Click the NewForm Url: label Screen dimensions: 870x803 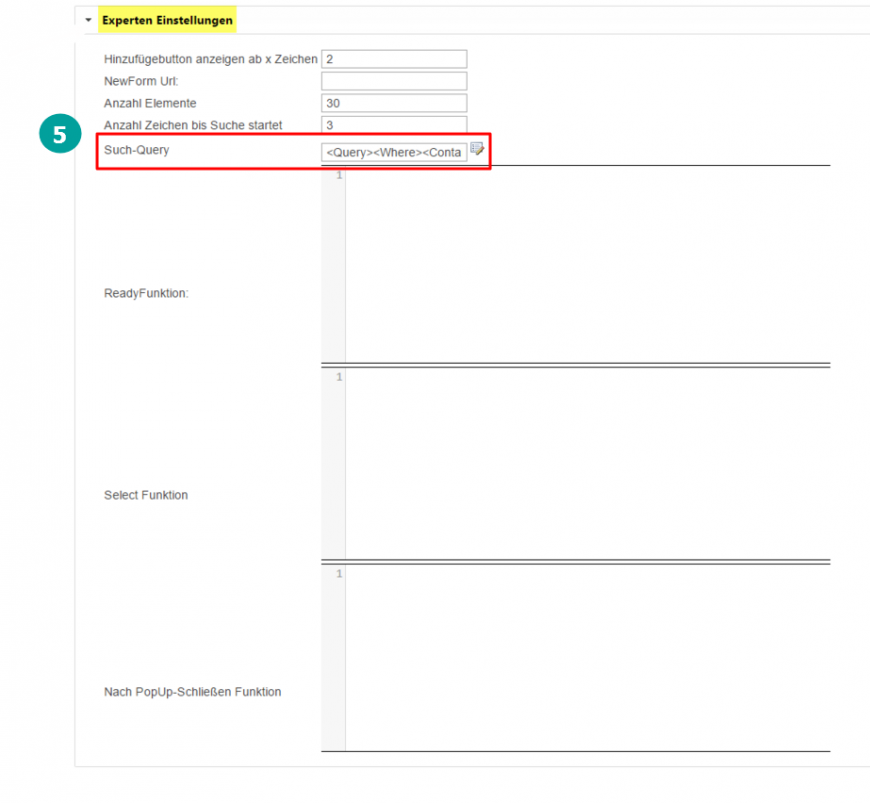click(141, 81)
